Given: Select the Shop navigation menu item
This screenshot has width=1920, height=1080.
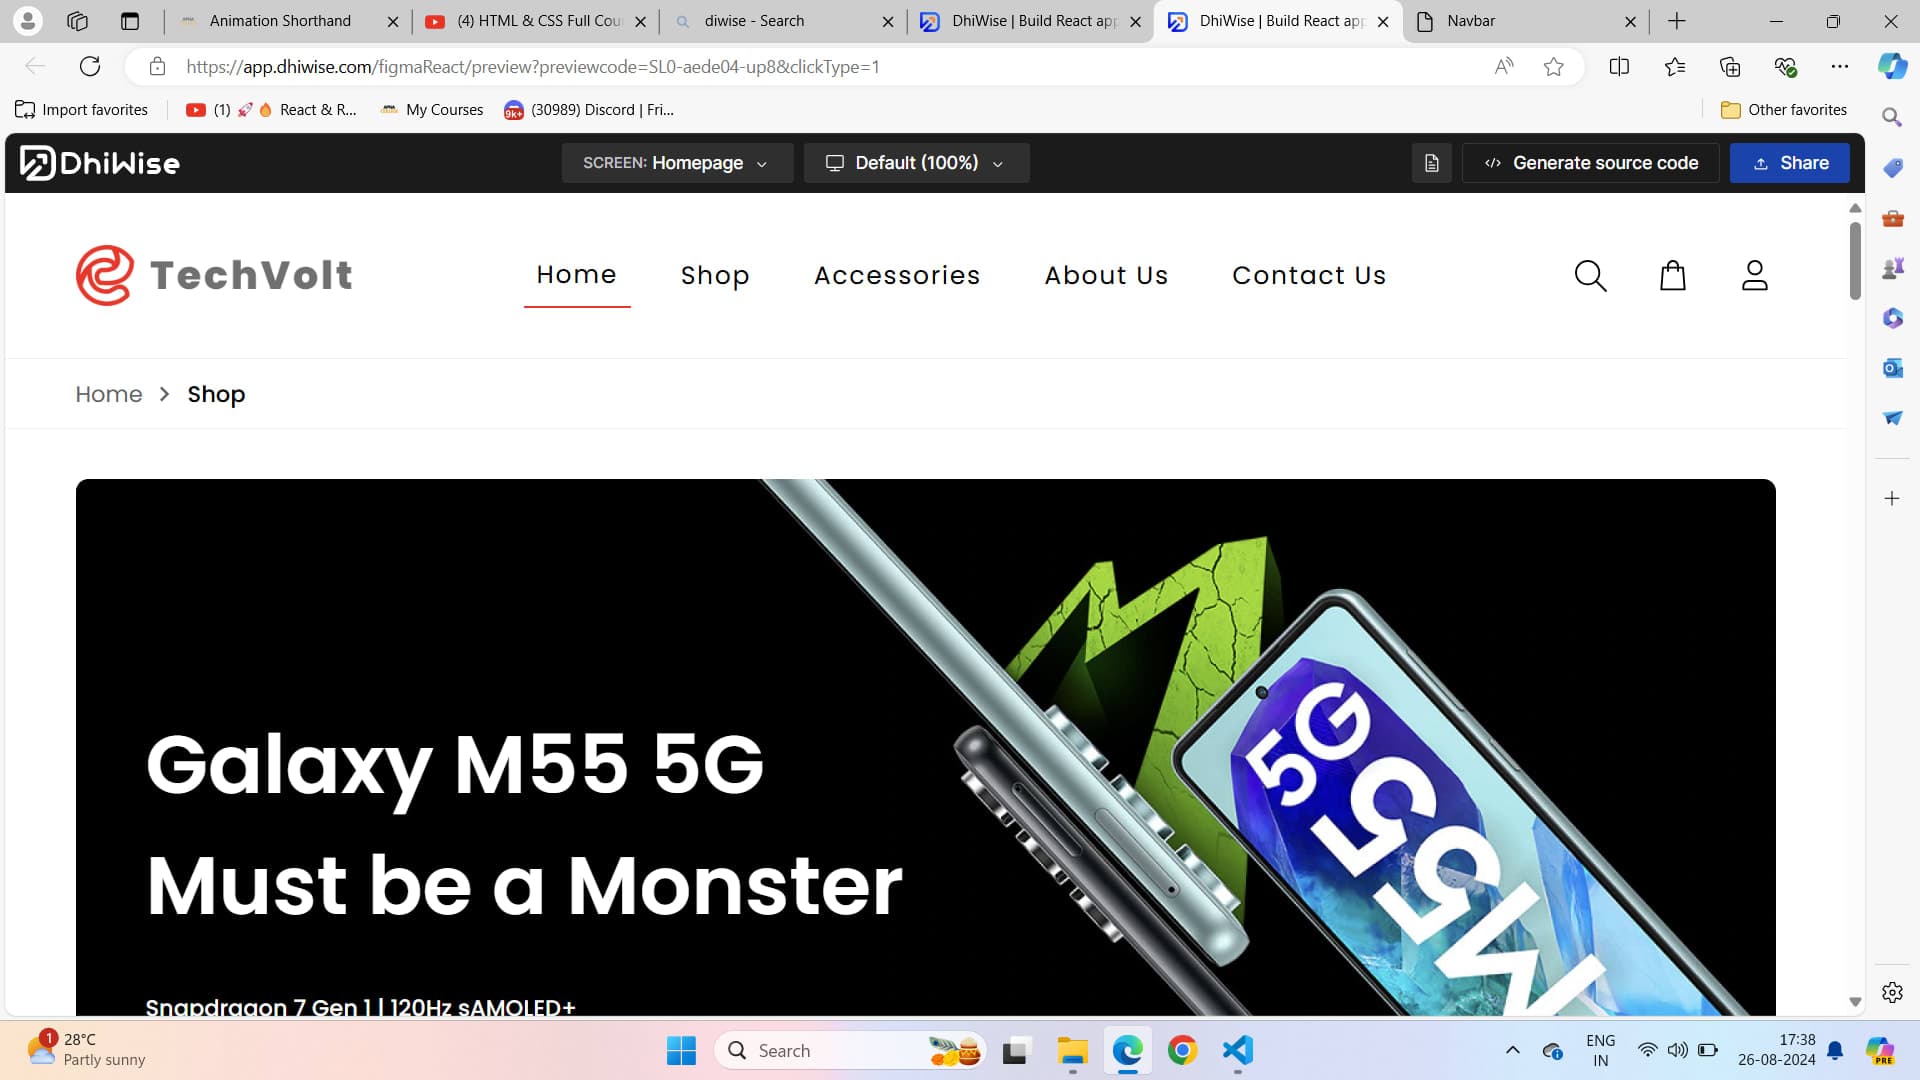Looking at the screenshot, I should coord(715,275).
